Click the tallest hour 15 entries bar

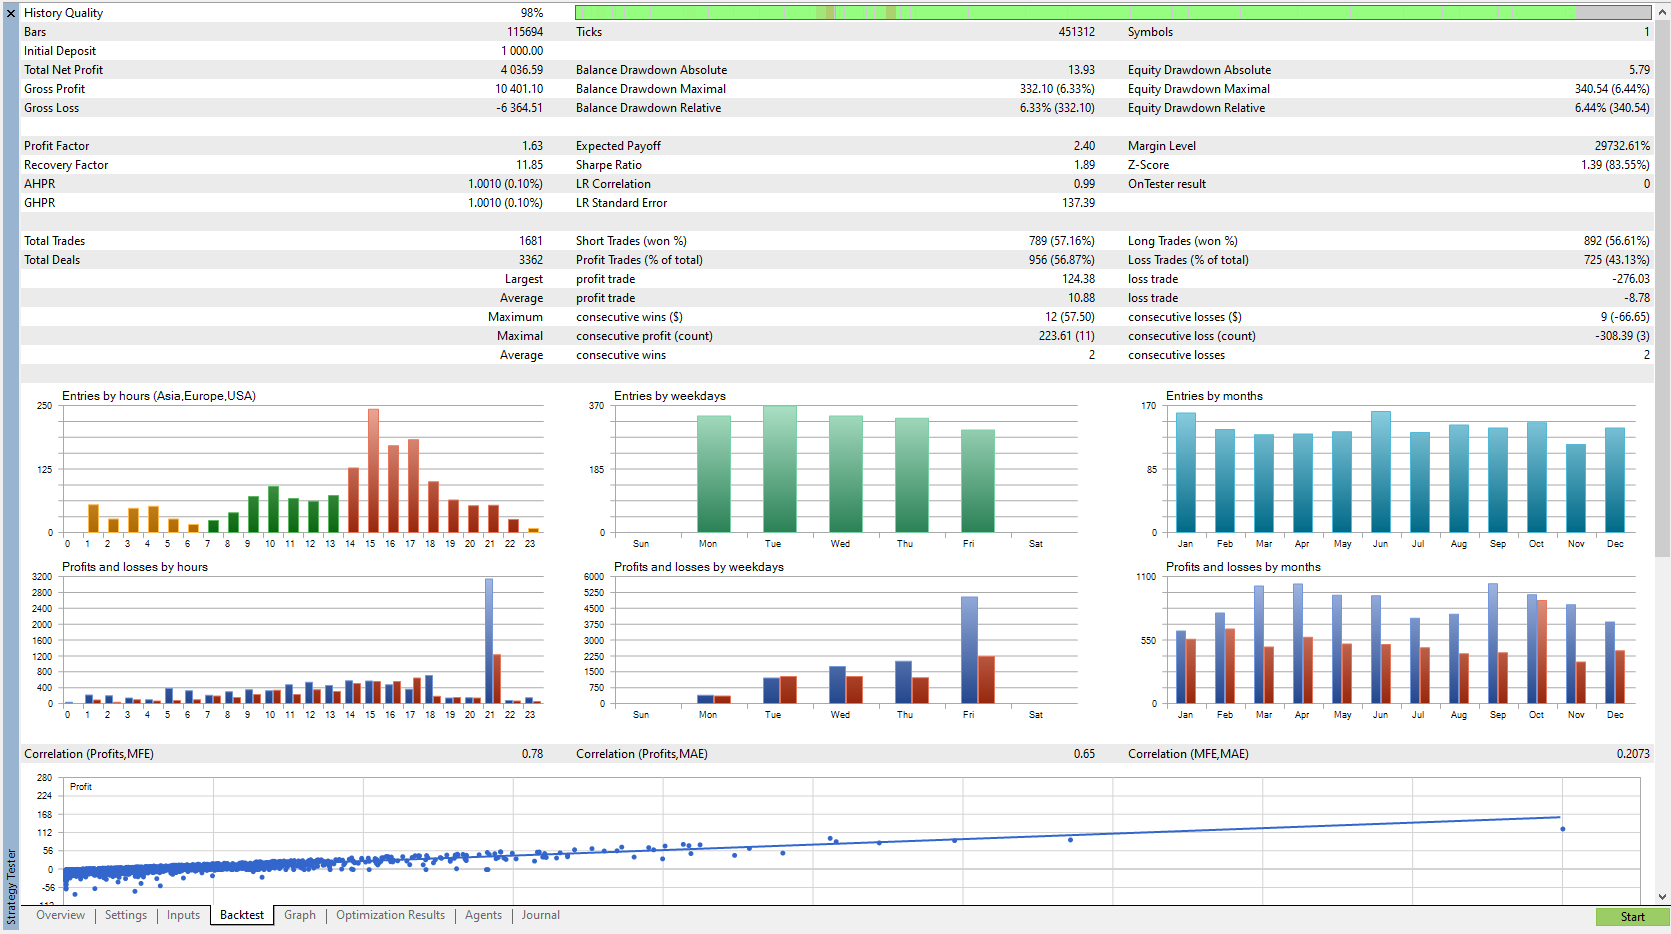coord(373,470)
